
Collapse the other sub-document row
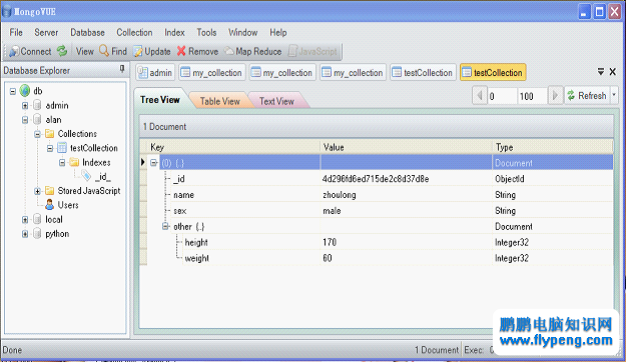click(165, 226)
